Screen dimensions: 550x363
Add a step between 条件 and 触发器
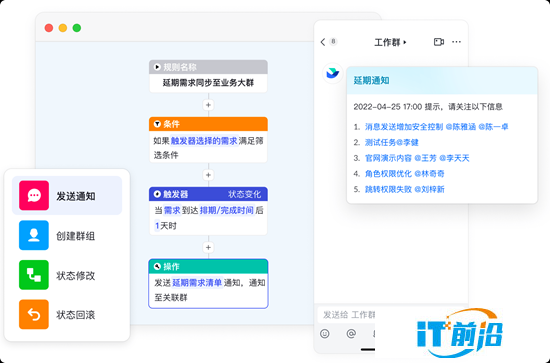(208, 175)
